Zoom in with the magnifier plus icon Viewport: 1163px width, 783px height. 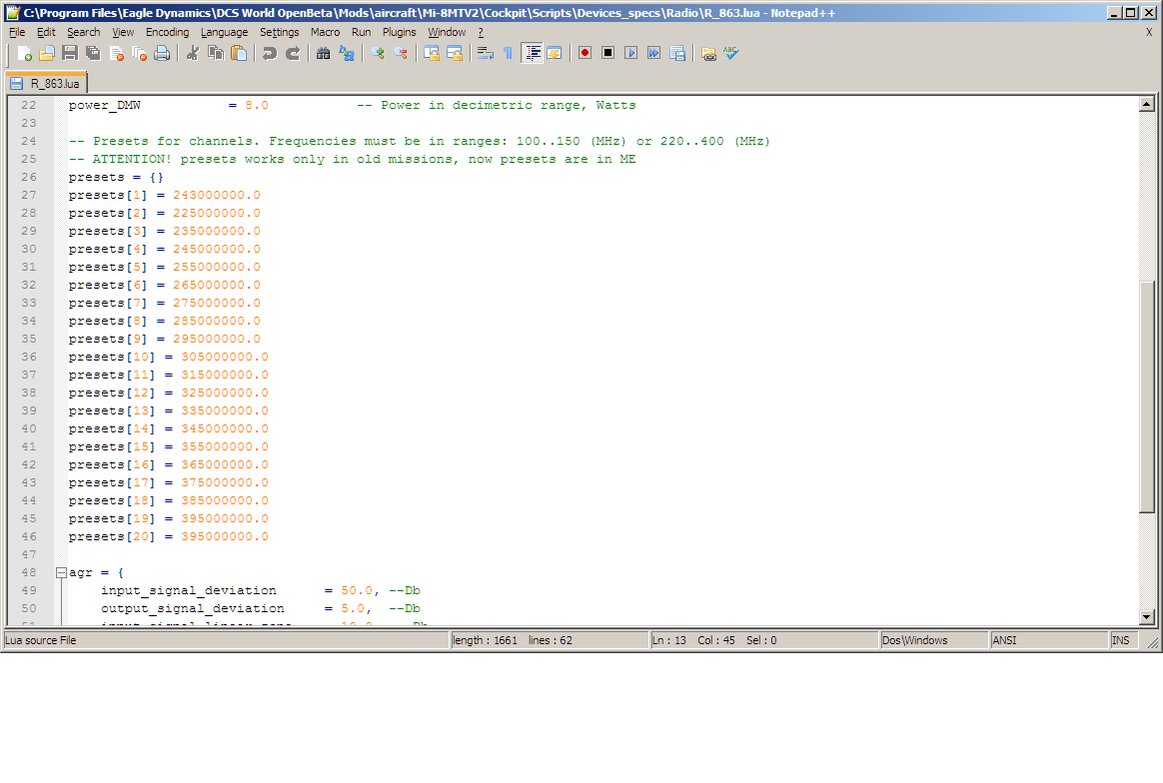click(x=378, y=53)
